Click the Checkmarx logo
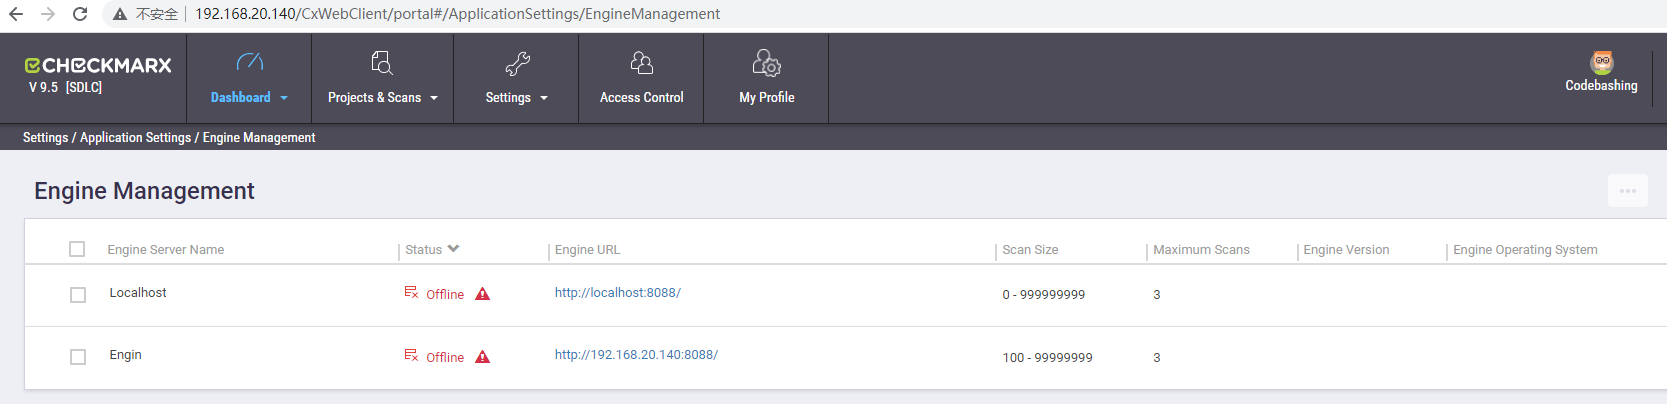Viewport: 1667px width, 404px height. pos(98,66)
